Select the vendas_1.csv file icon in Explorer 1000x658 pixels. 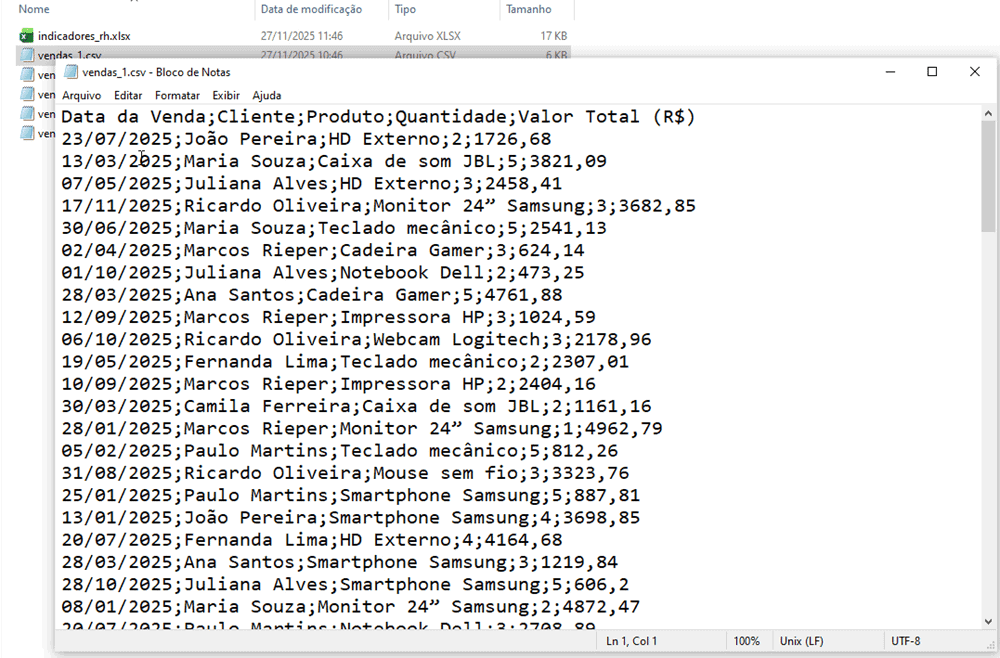(27, 55)
